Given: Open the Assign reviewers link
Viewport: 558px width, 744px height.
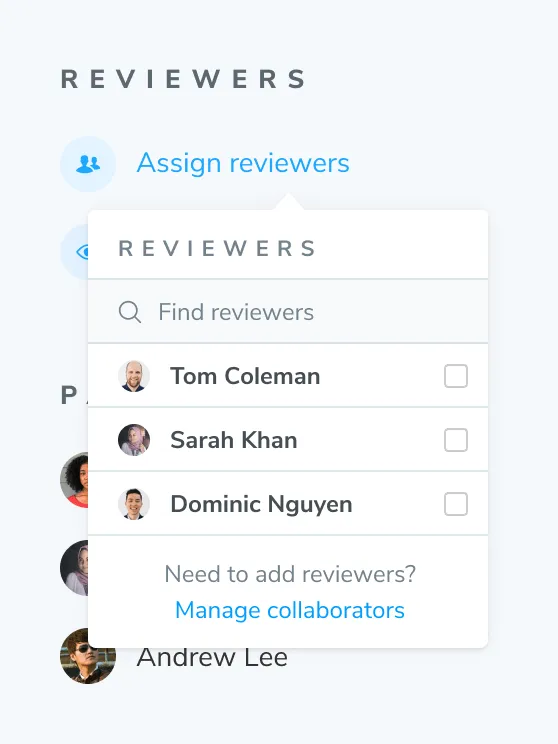Looking at the screenshot, I should pos(243,163).
